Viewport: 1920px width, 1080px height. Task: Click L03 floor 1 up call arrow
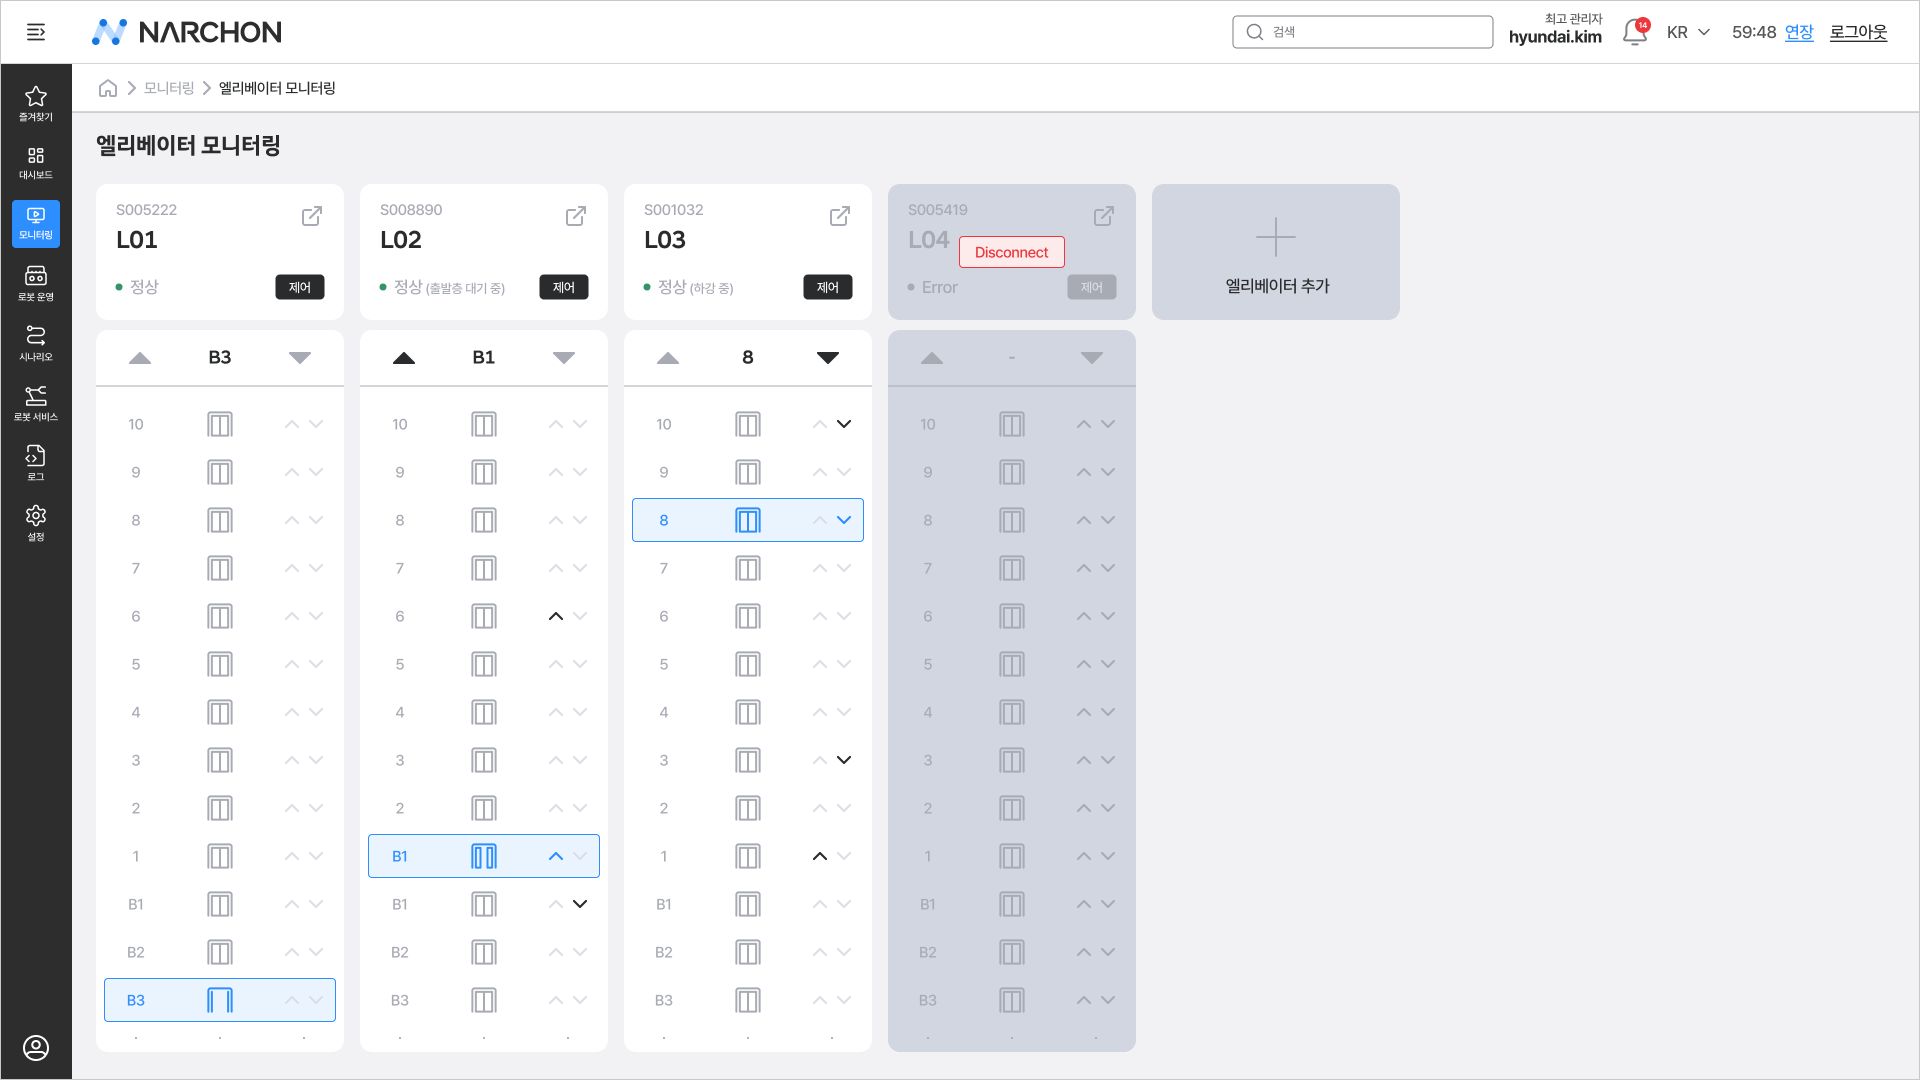point(820,856)
